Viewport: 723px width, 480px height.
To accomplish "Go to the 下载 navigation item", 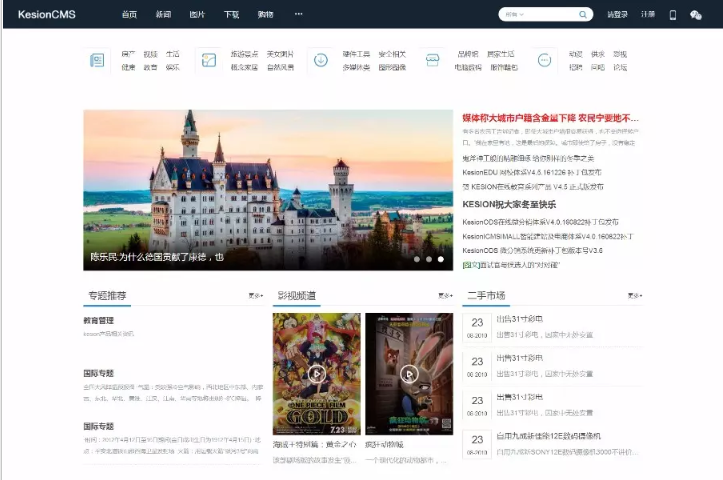I will (x=231, y=15).
